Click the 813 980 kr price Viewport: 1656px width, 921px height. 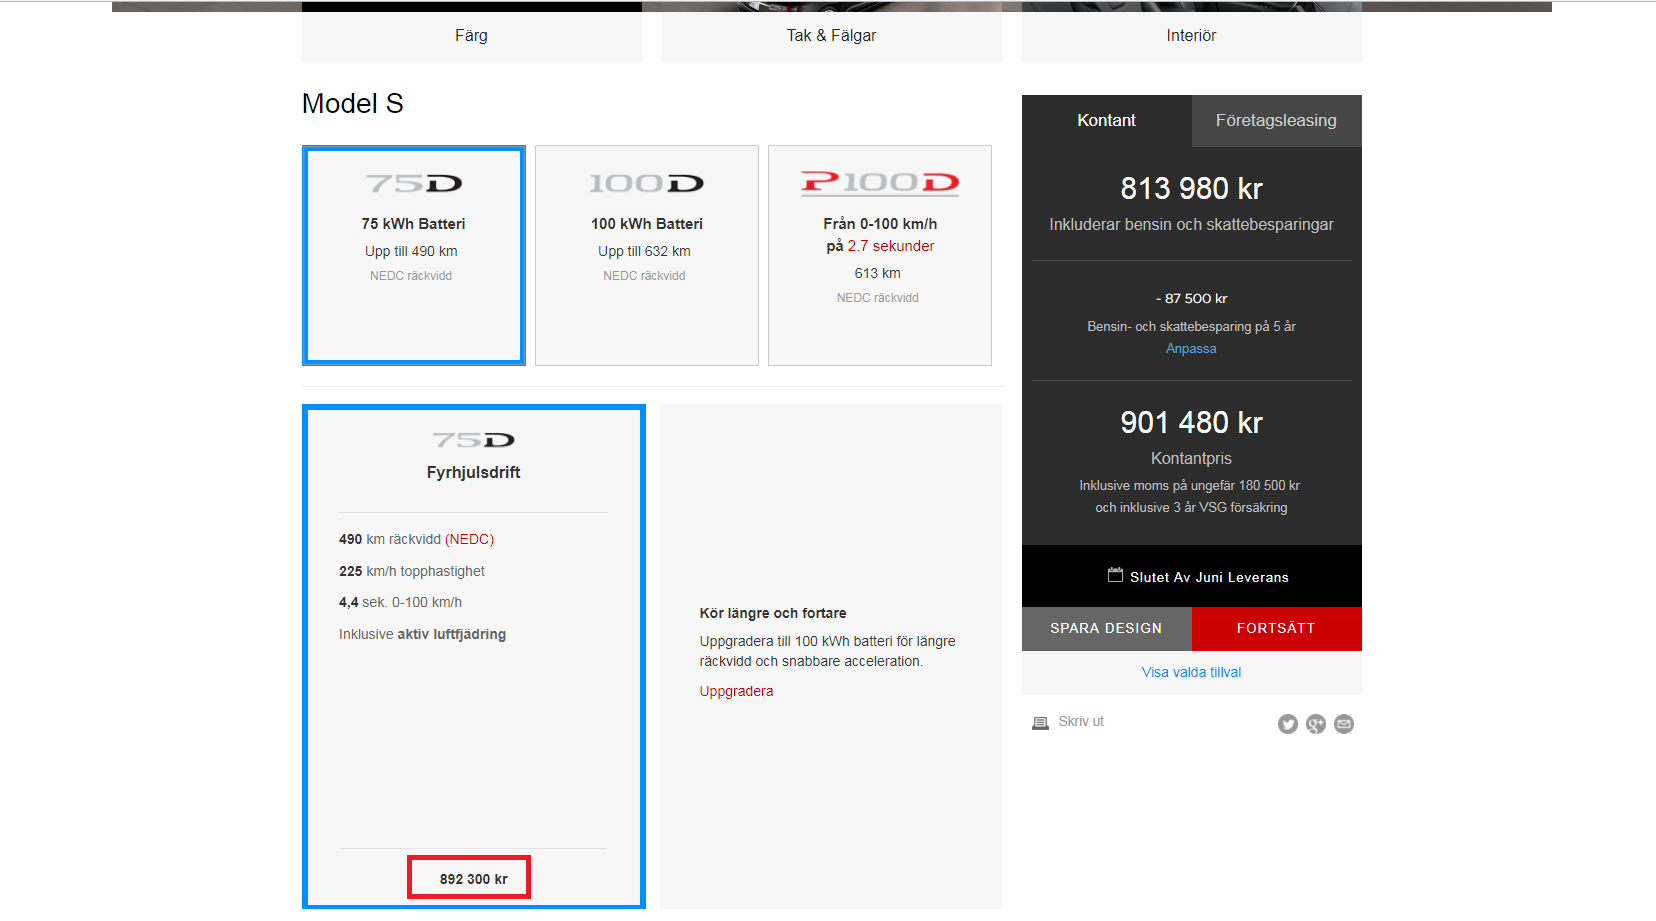point(1191,189)
